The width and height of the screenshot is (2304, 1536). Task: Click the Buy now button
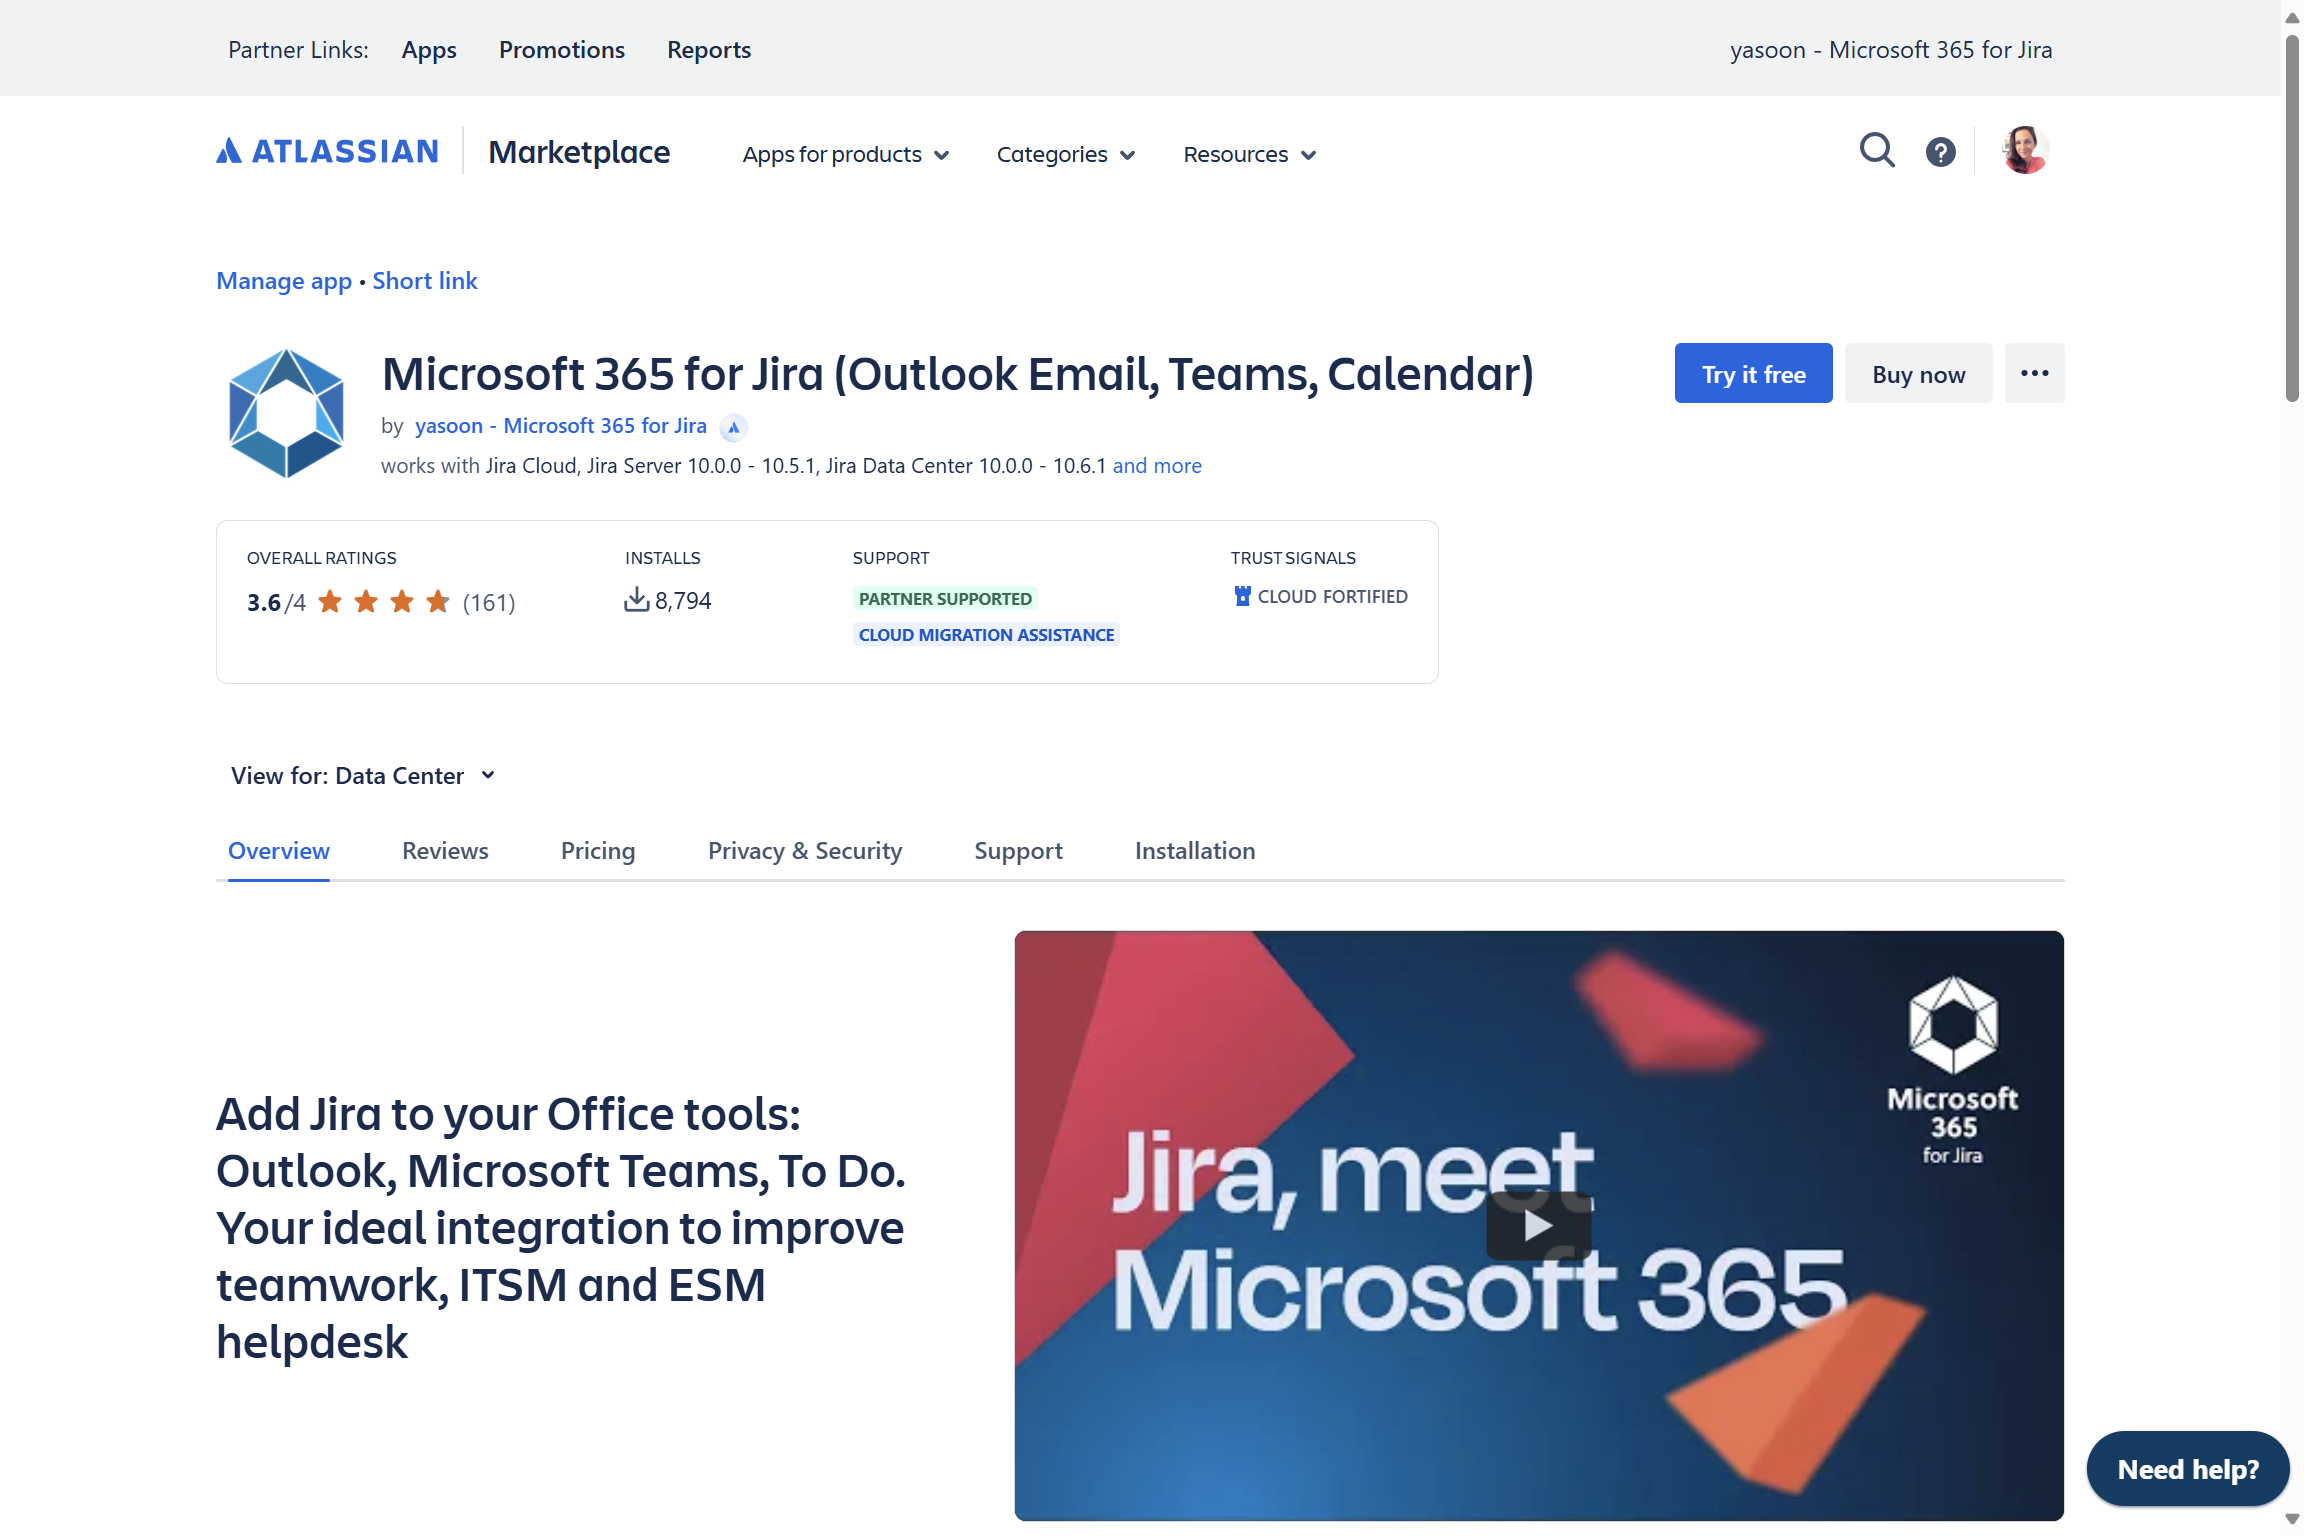point(1918,374)
